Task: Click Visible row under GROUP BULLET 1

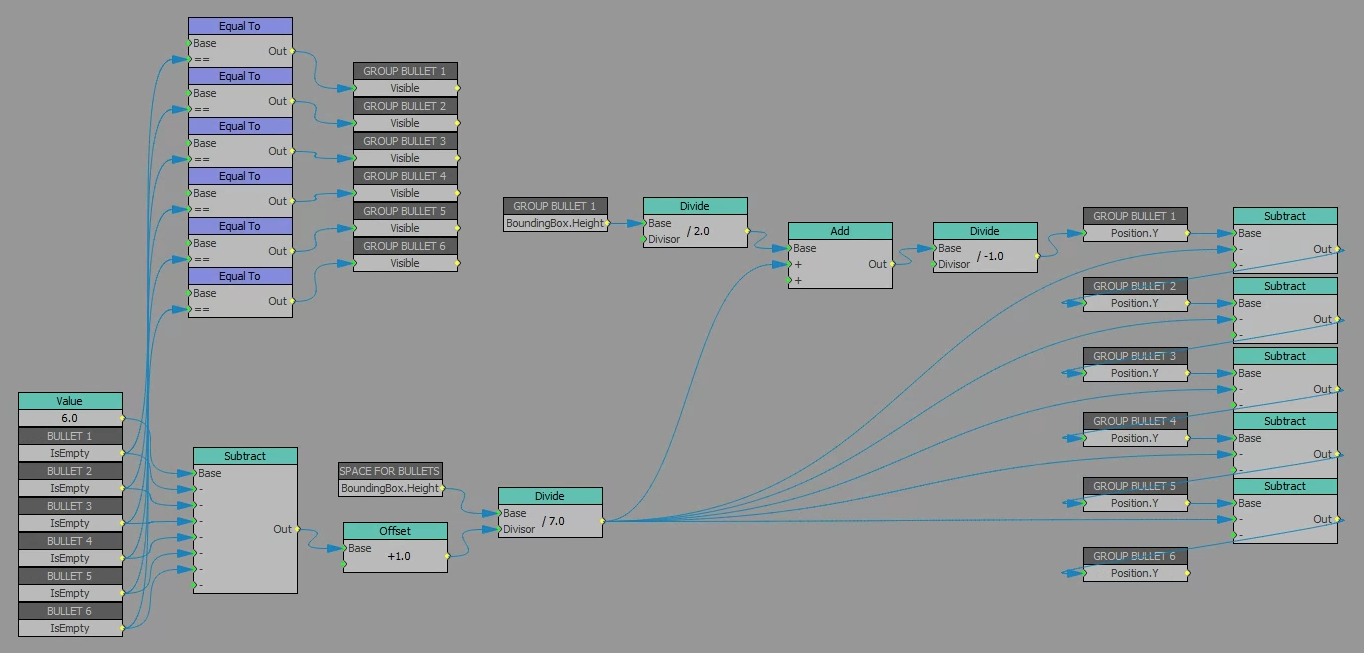Action: 405,88
